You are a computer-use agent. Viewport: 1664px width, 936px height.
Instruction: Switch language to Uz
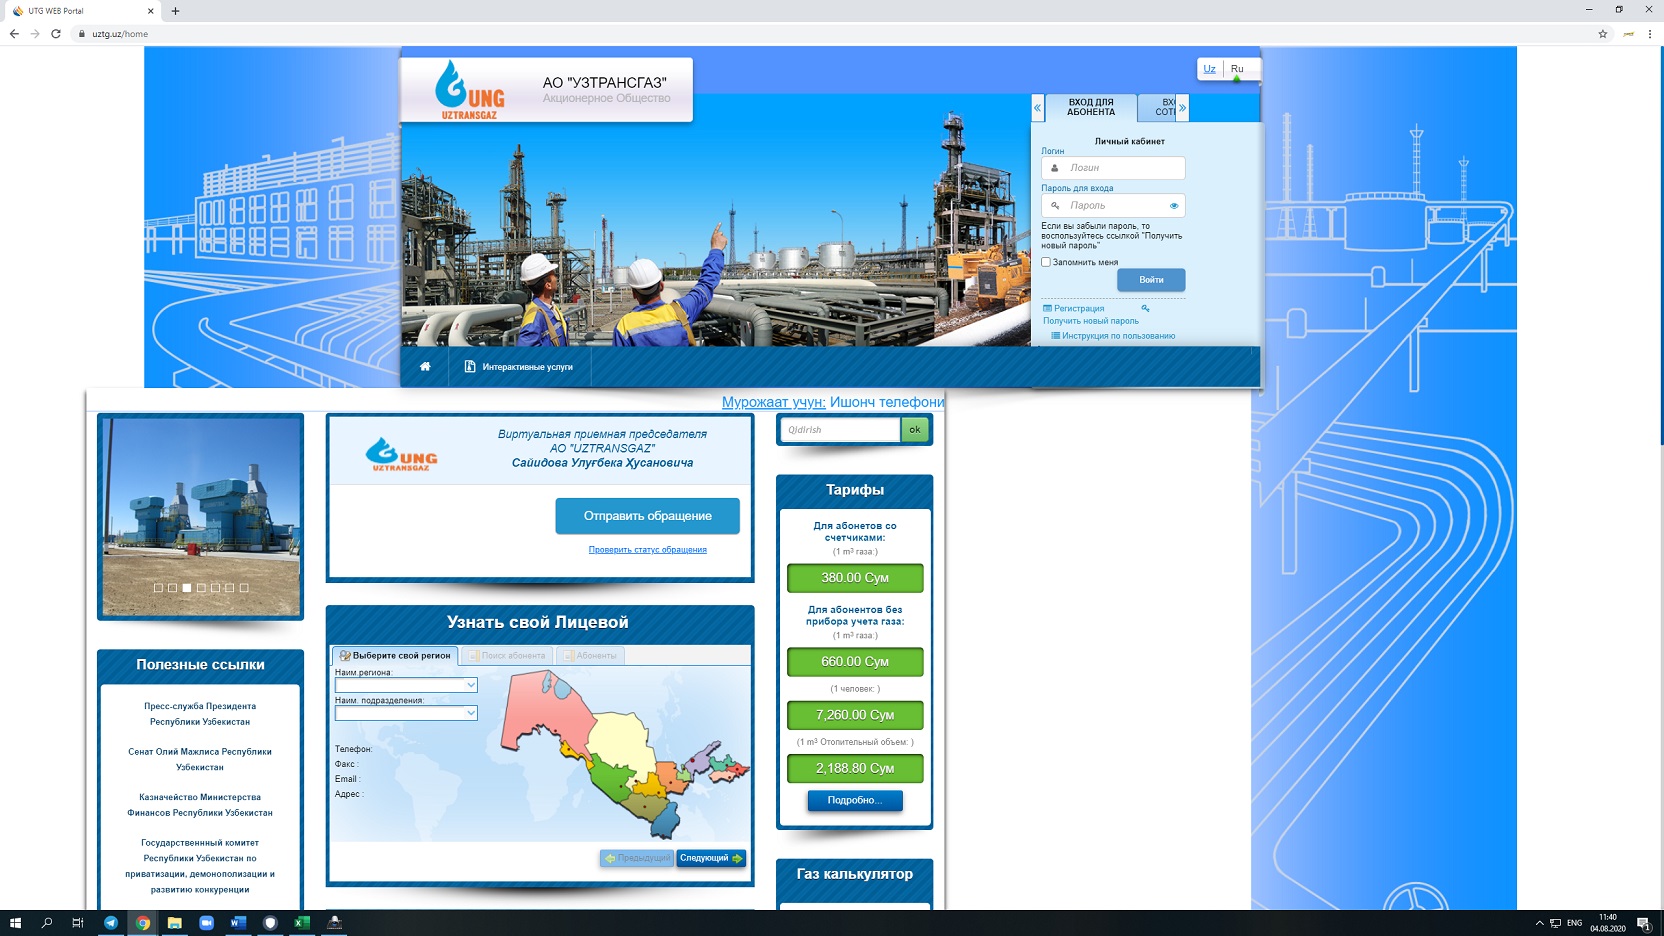click(x=1209, y=69)
